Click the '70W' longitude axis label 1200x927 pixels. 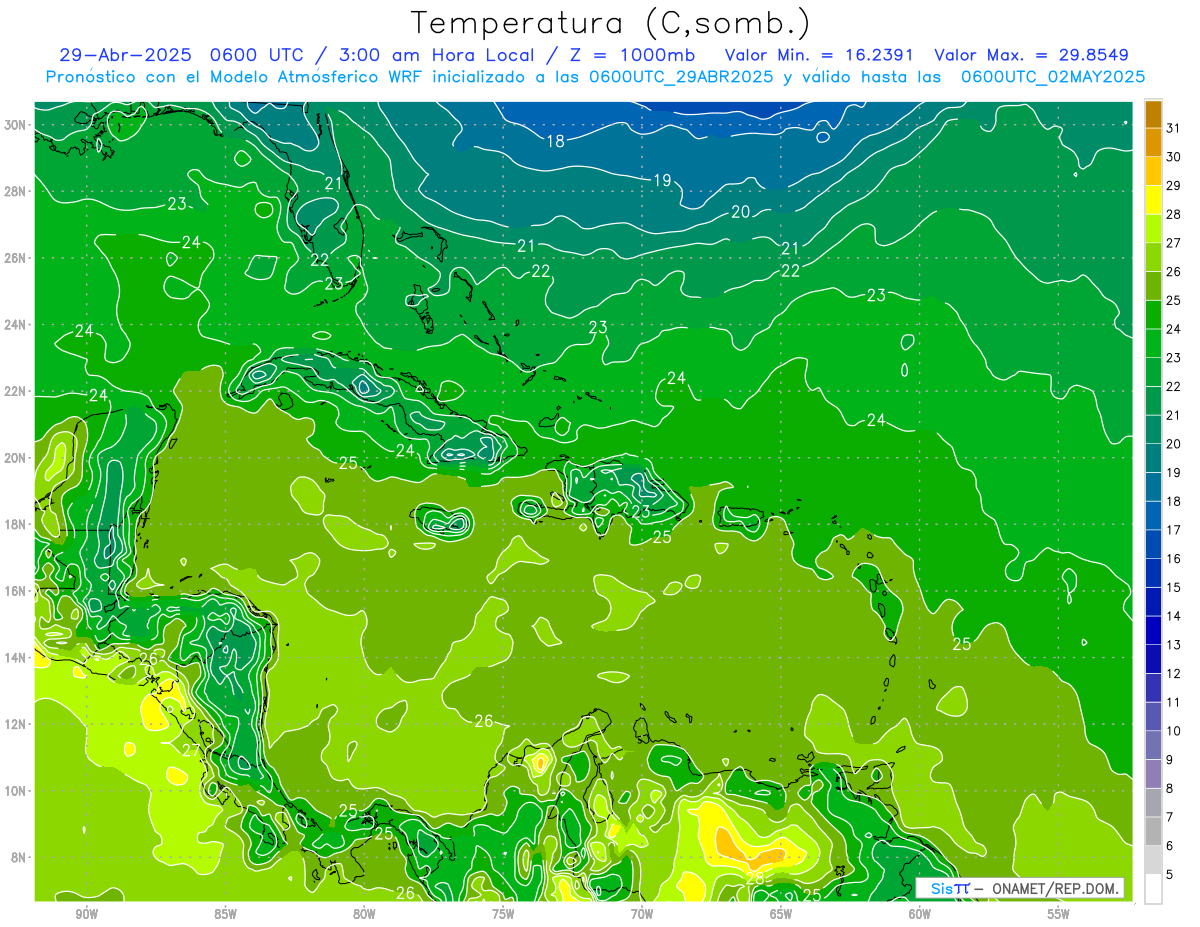click(642, 914)
